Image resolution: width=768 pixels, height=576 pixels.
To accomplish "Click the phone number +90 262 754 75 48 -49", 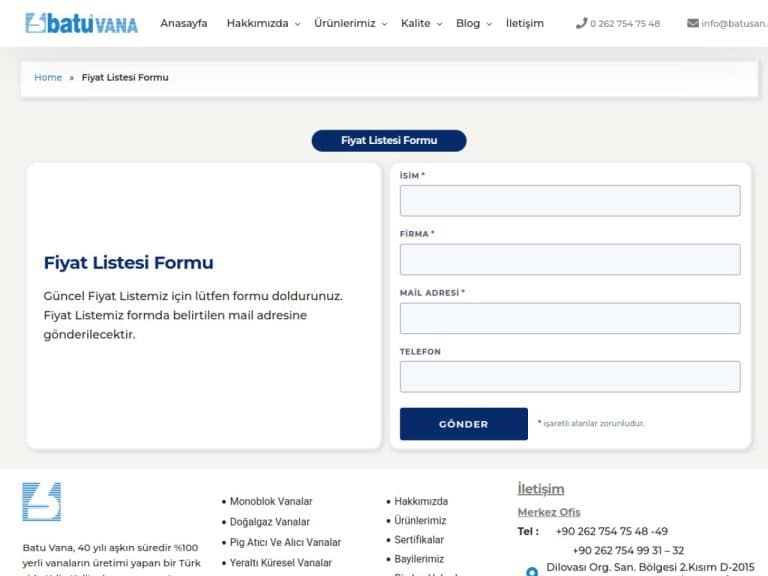I will click(x=611, y=531).
